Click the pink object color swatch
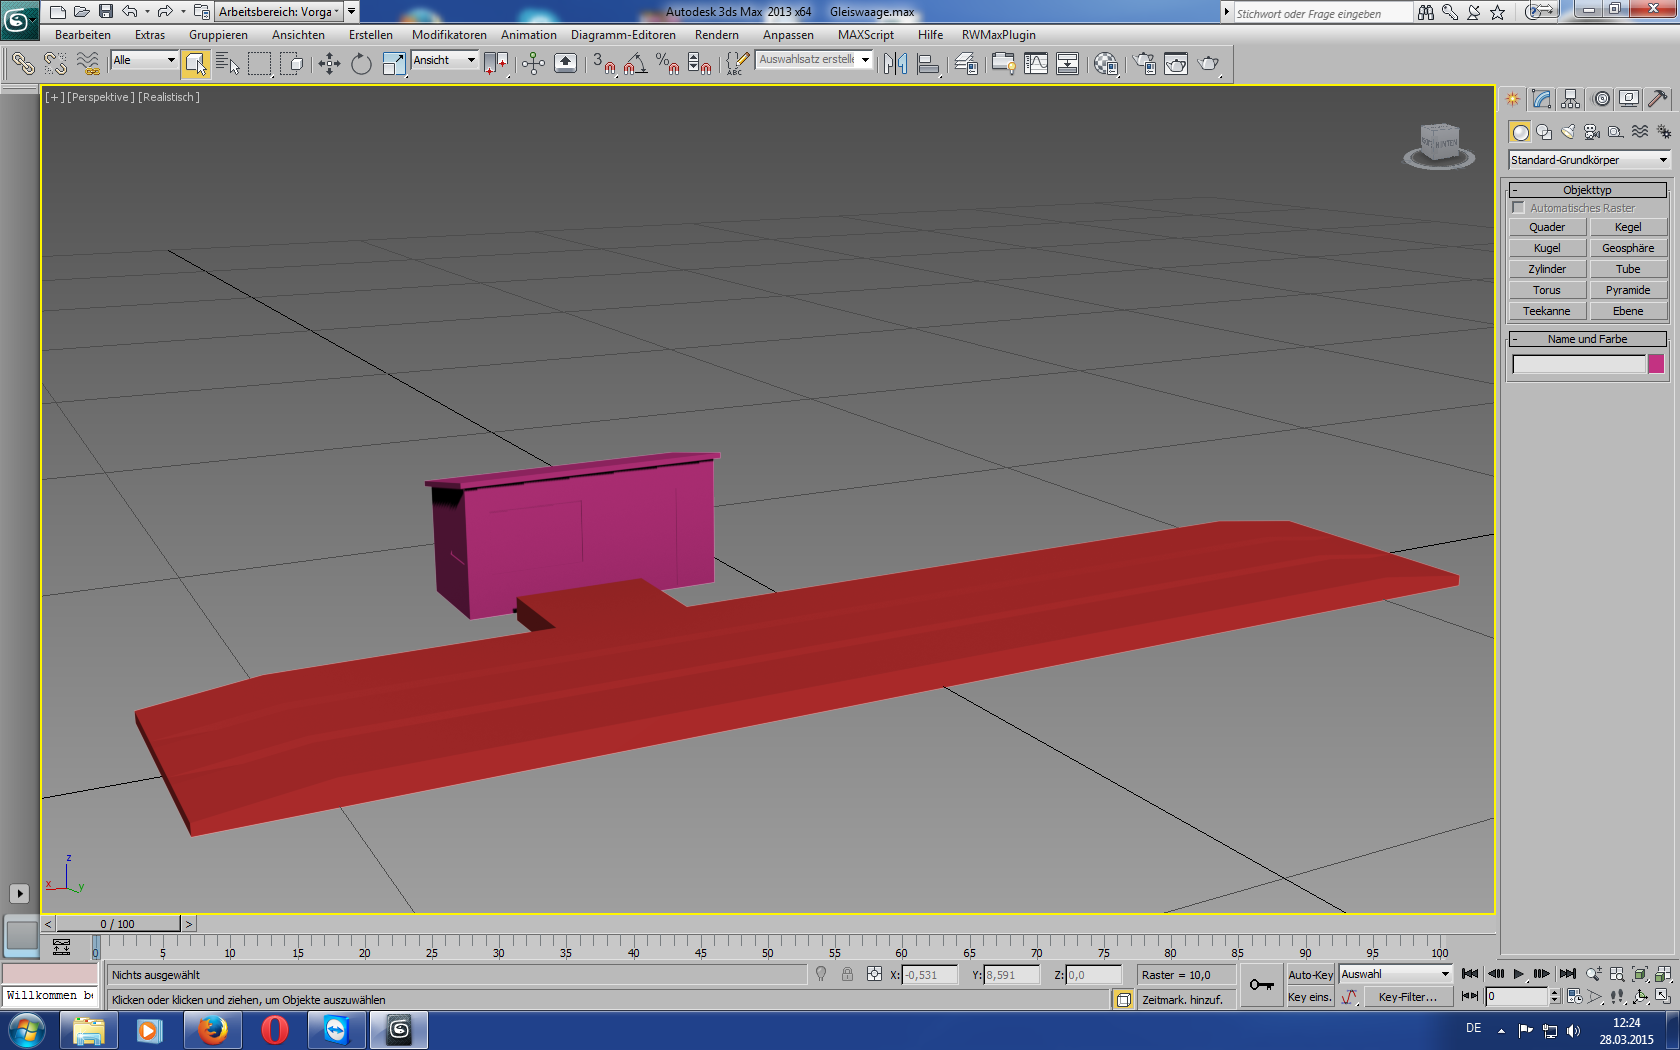1680x1050 pixels. (1656, 364)
